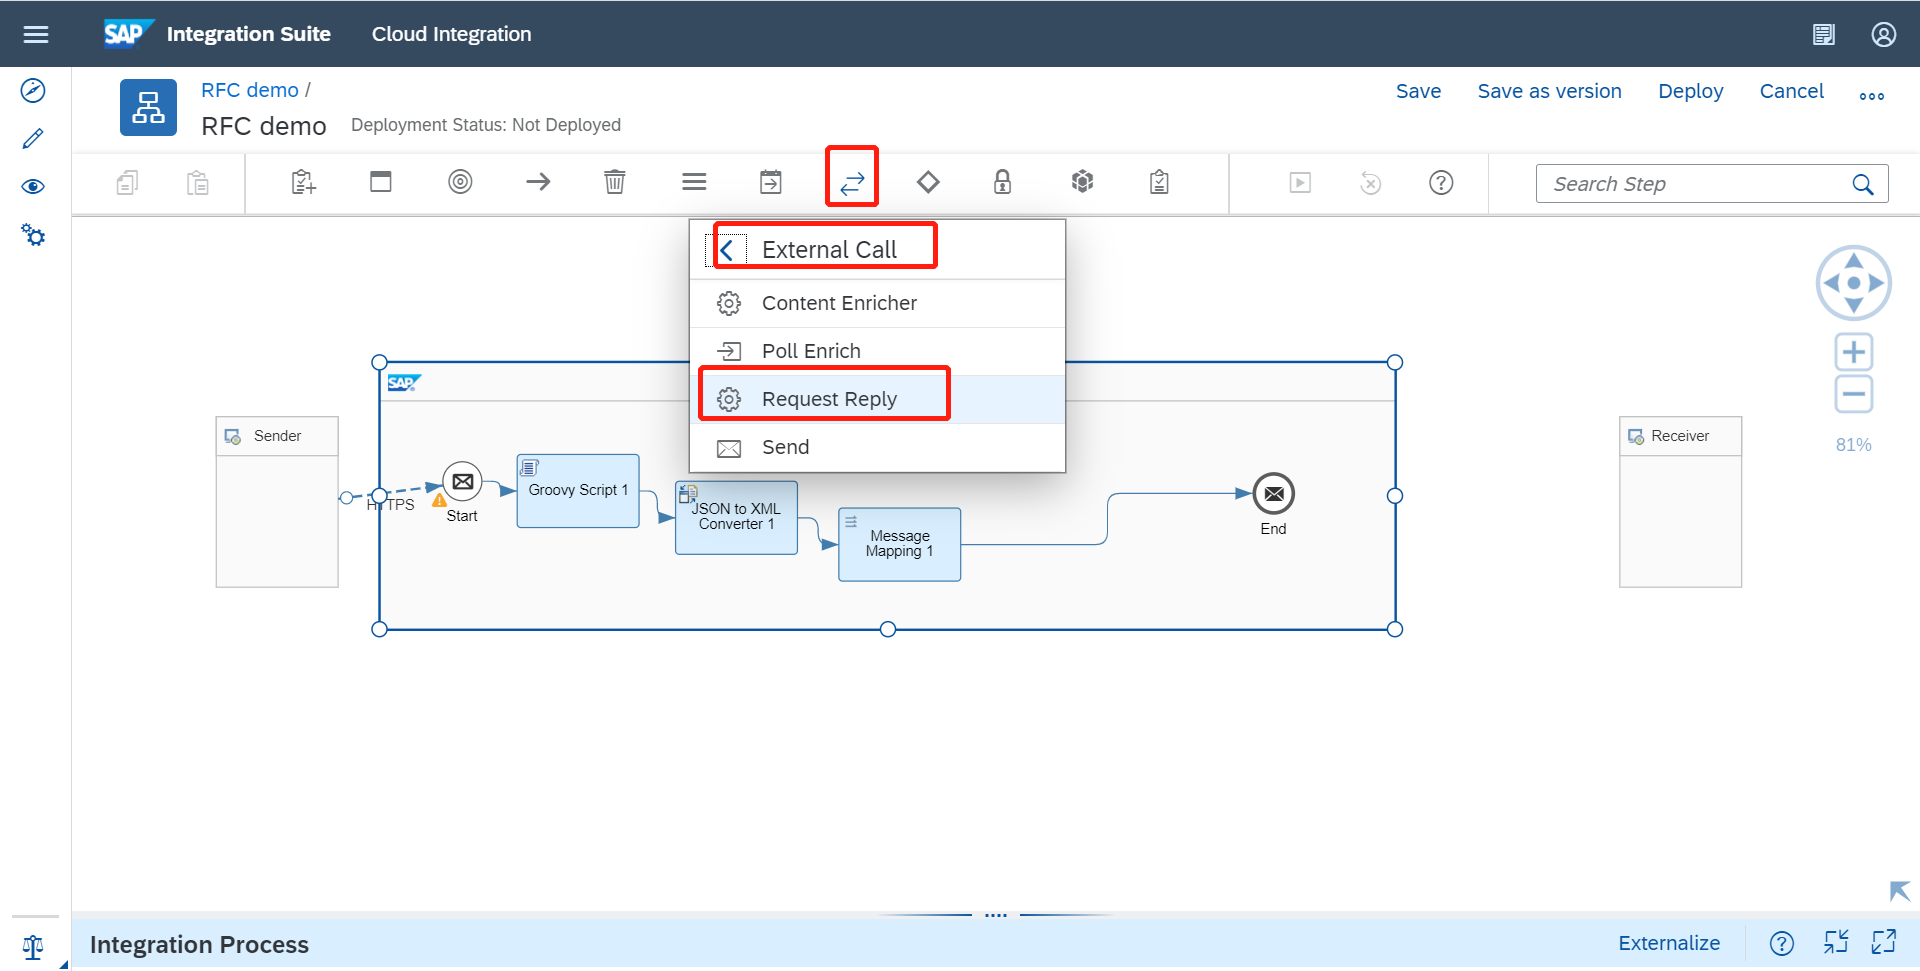
Task: Click the Process palette icon
Action: pyautogui.click(x=381, y=182)
